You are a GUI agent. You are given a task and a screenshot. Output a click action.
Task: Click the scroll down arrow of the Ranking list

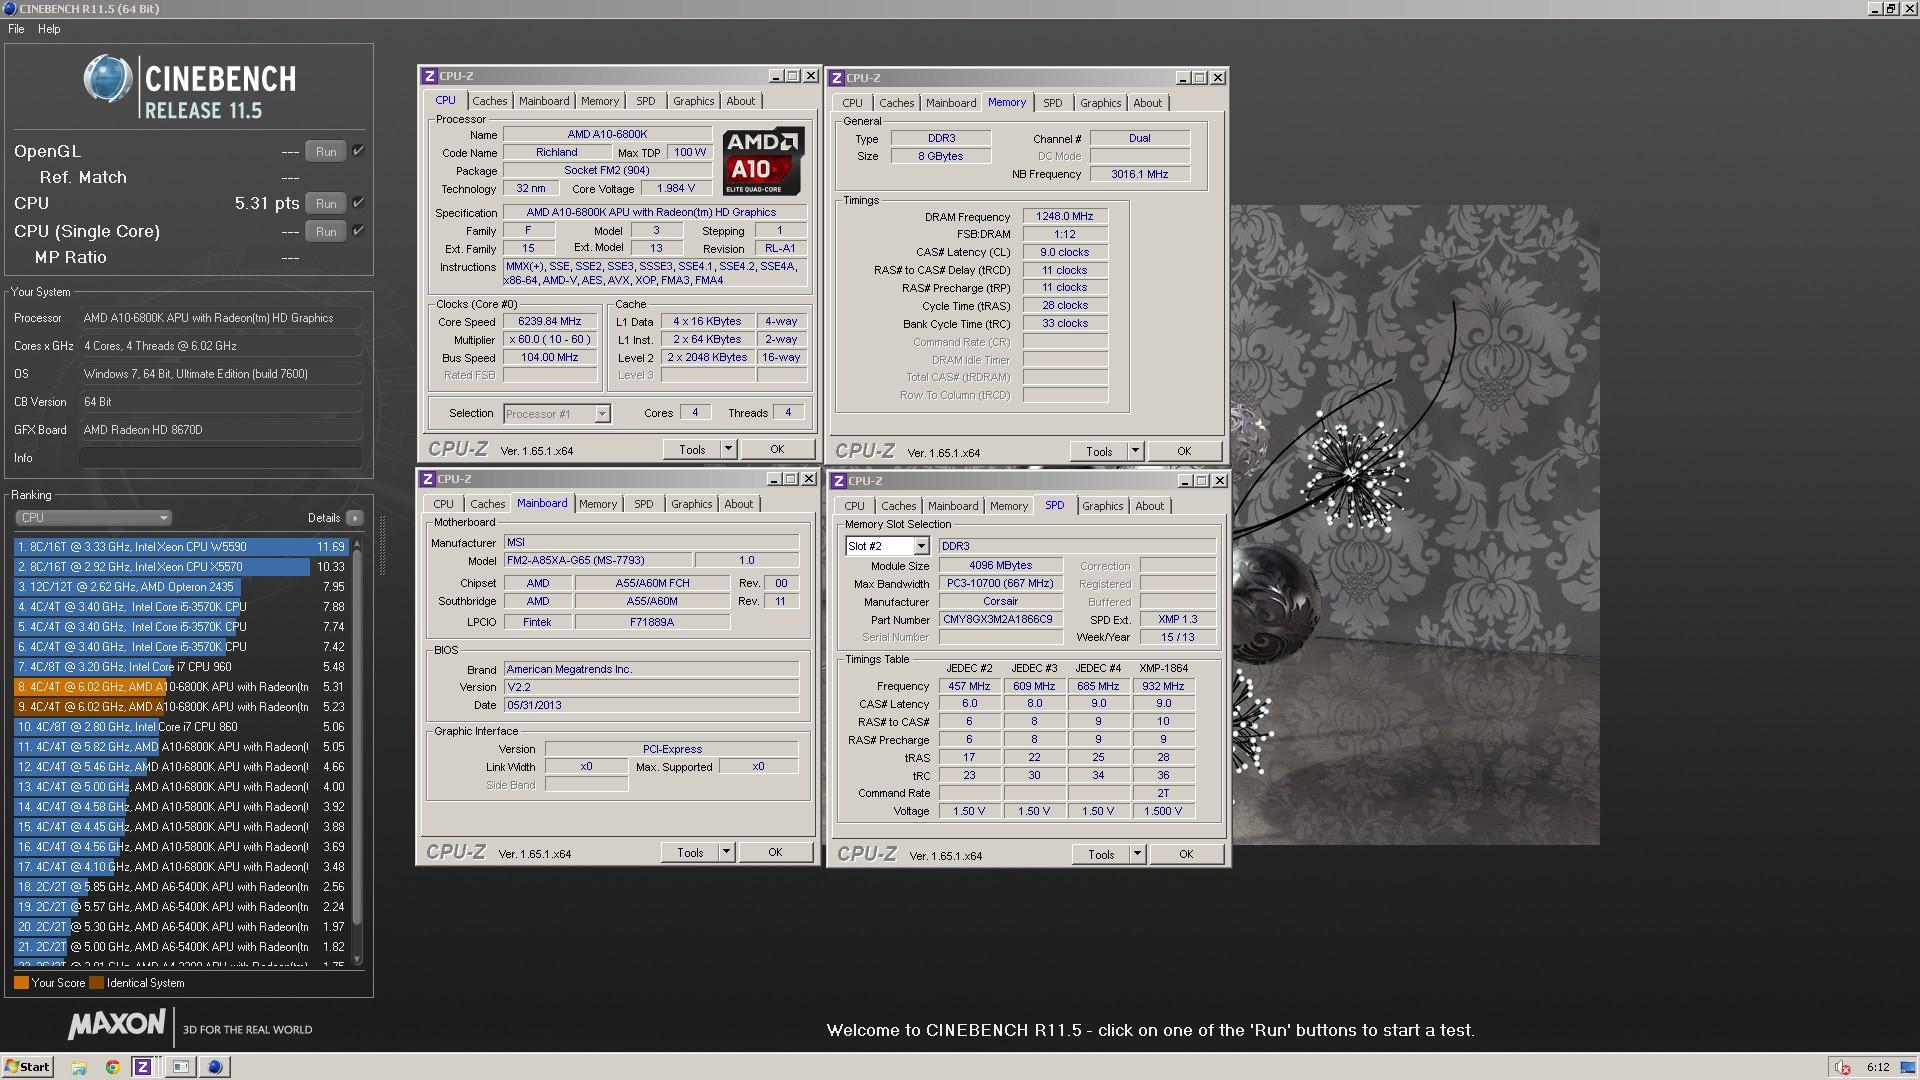(x=357, y=960)
